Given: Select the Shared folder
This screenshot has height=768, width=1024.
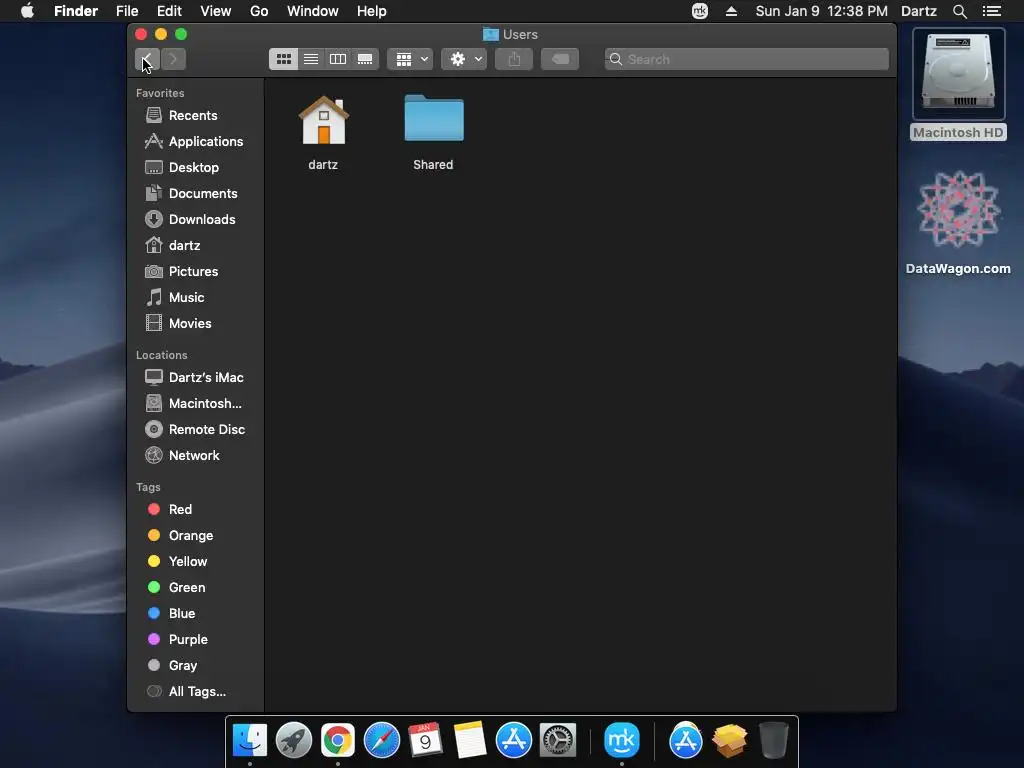Looking at the screenshot, I should (x=434, y=119).
